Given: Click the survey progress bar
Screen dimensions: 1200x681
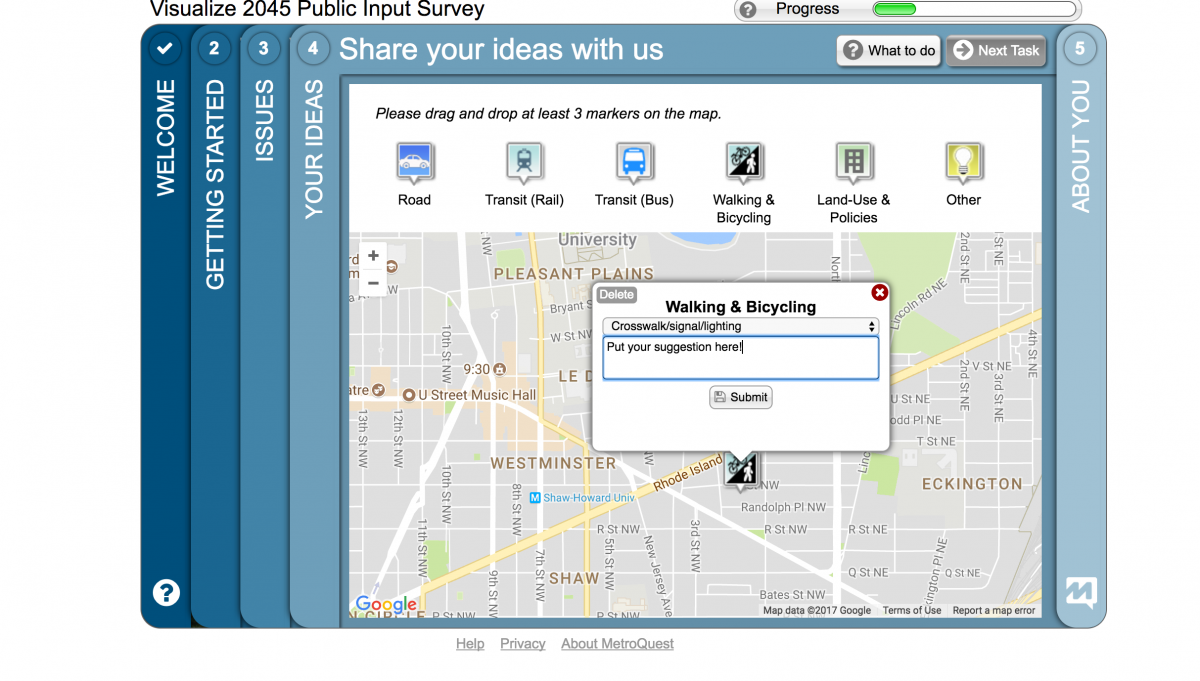Looking at the screenshot, I should (x=976, y=10).
